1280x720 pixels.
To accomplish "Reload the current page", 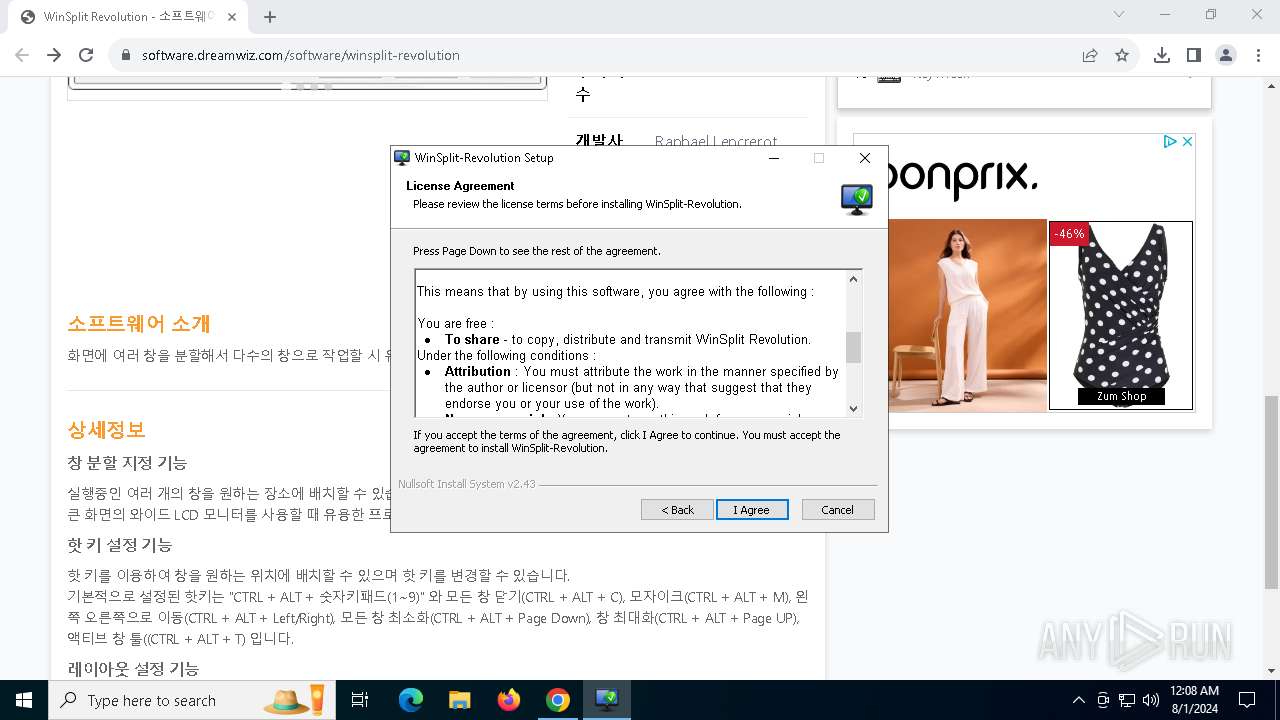I will click(x=86, y=55).
